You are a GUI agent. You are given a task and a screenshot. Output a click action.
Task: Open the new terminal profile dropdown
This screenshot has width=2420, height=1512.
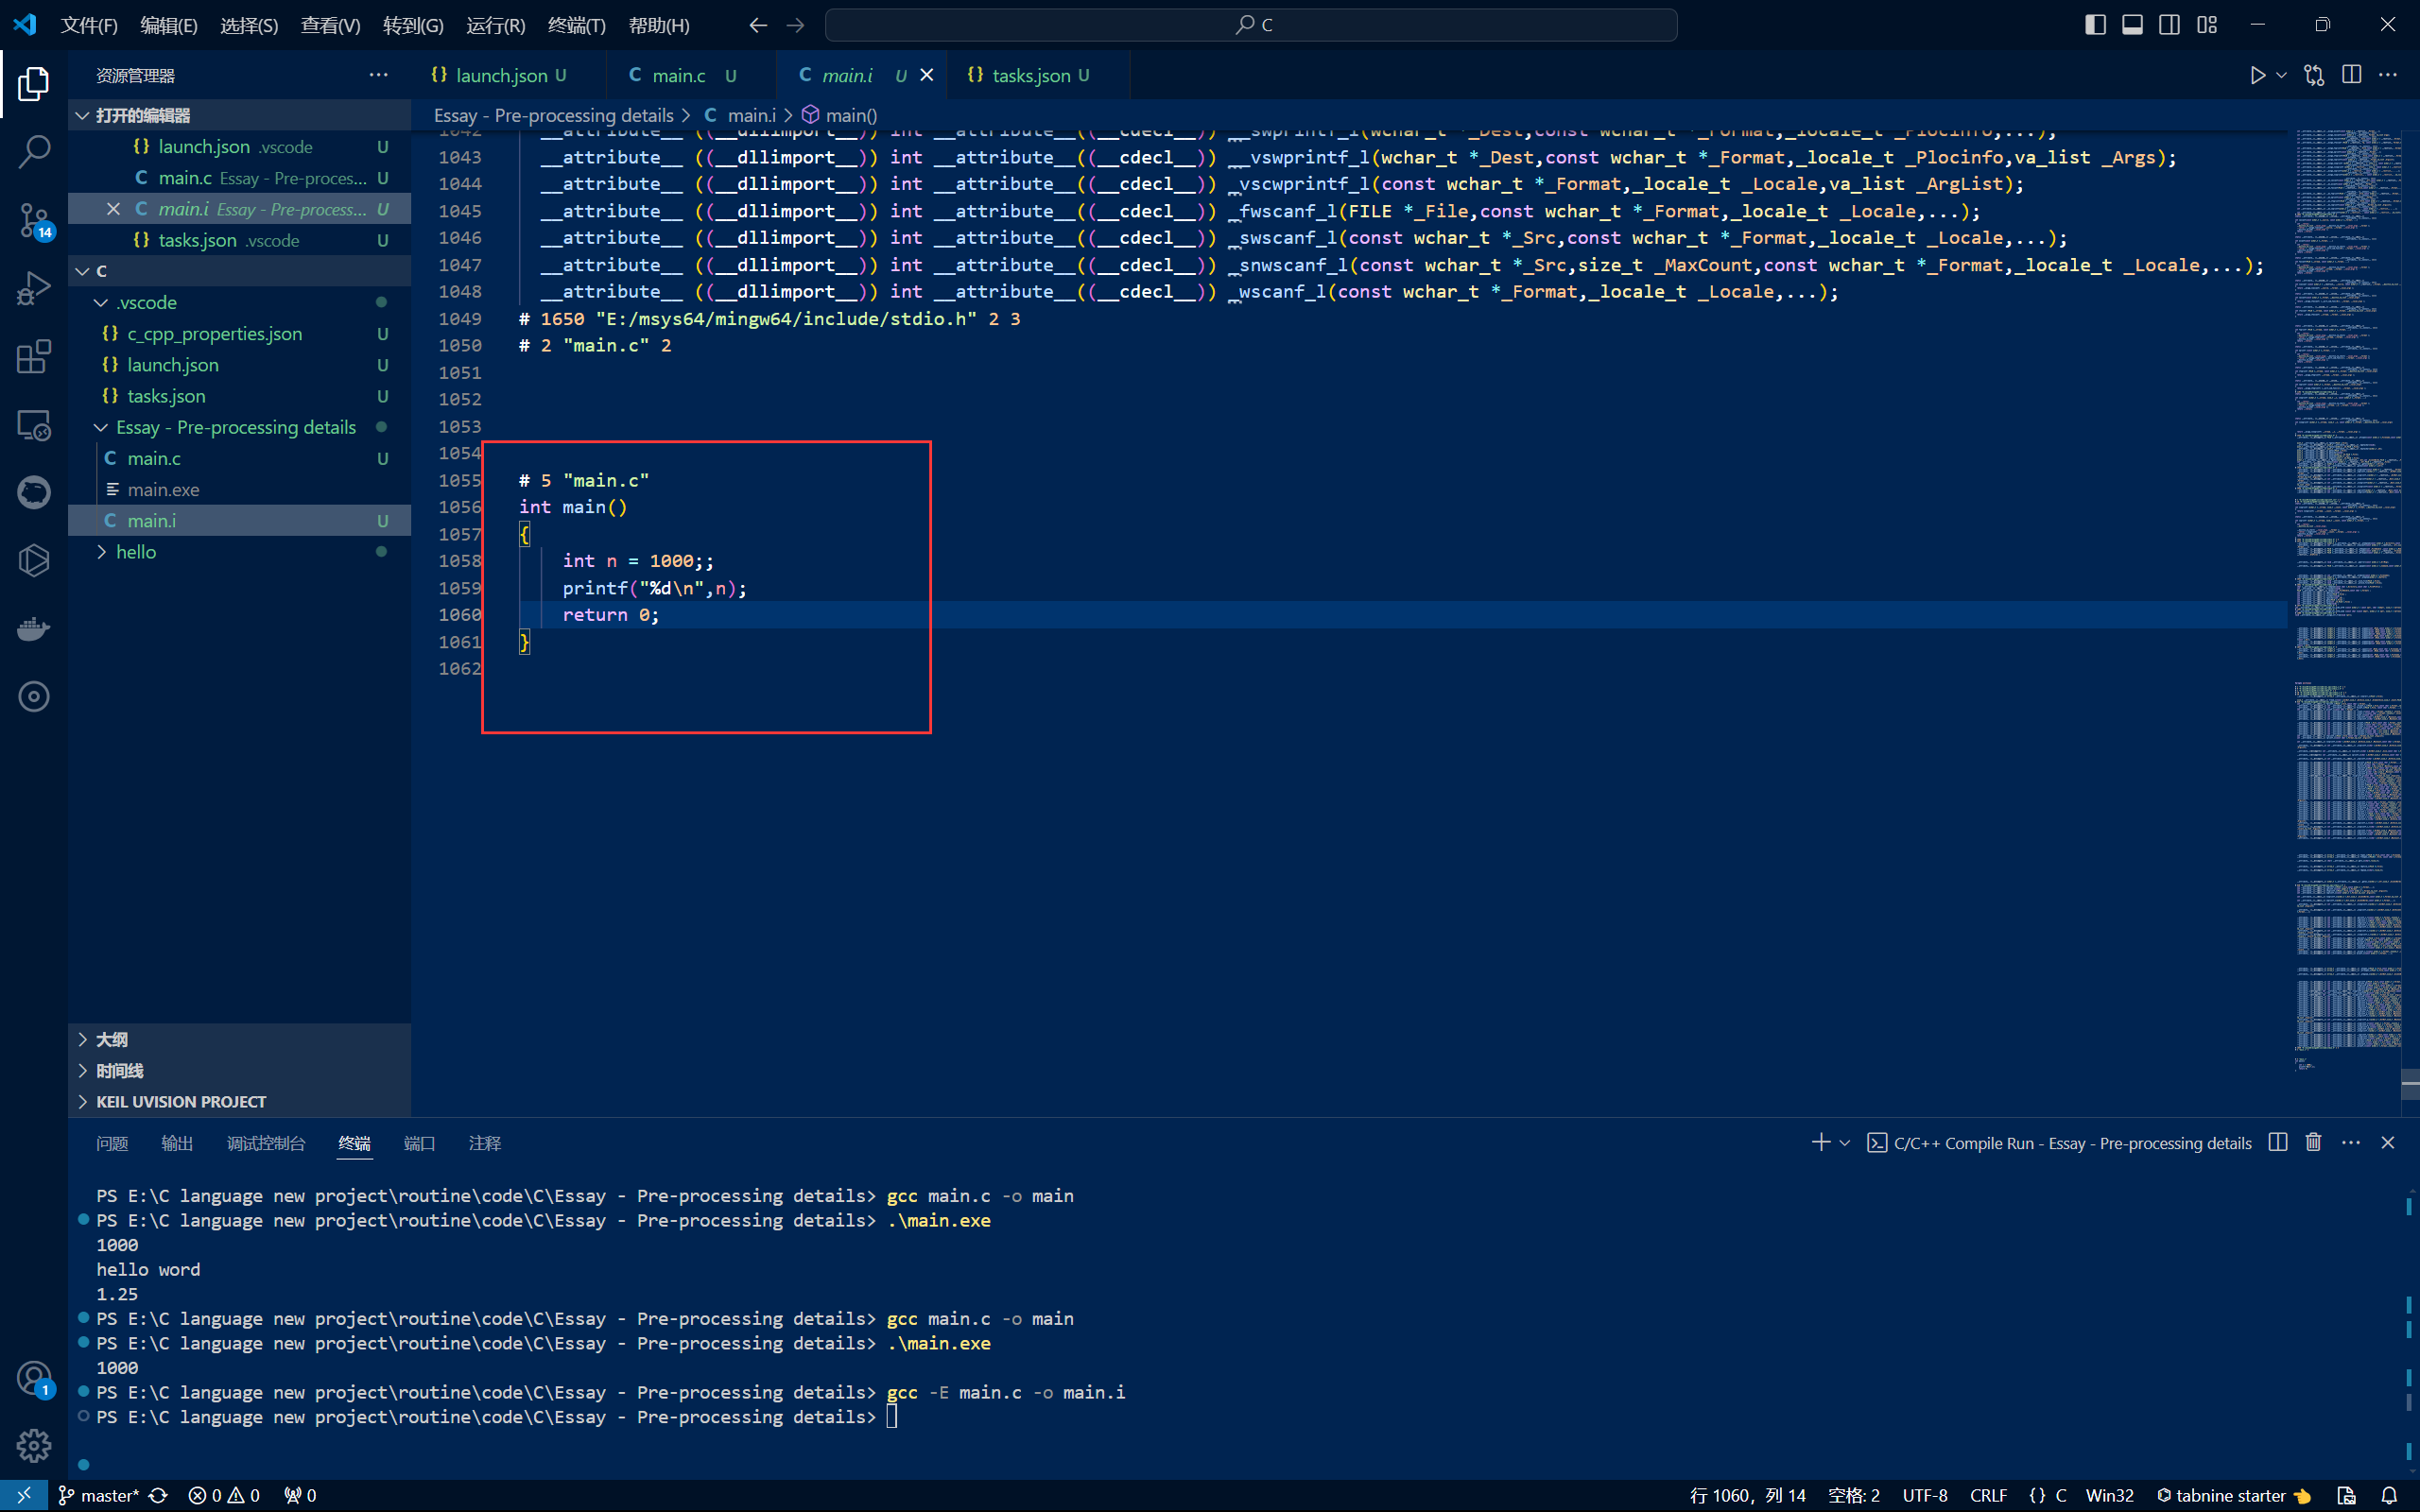(1845, 1142)
